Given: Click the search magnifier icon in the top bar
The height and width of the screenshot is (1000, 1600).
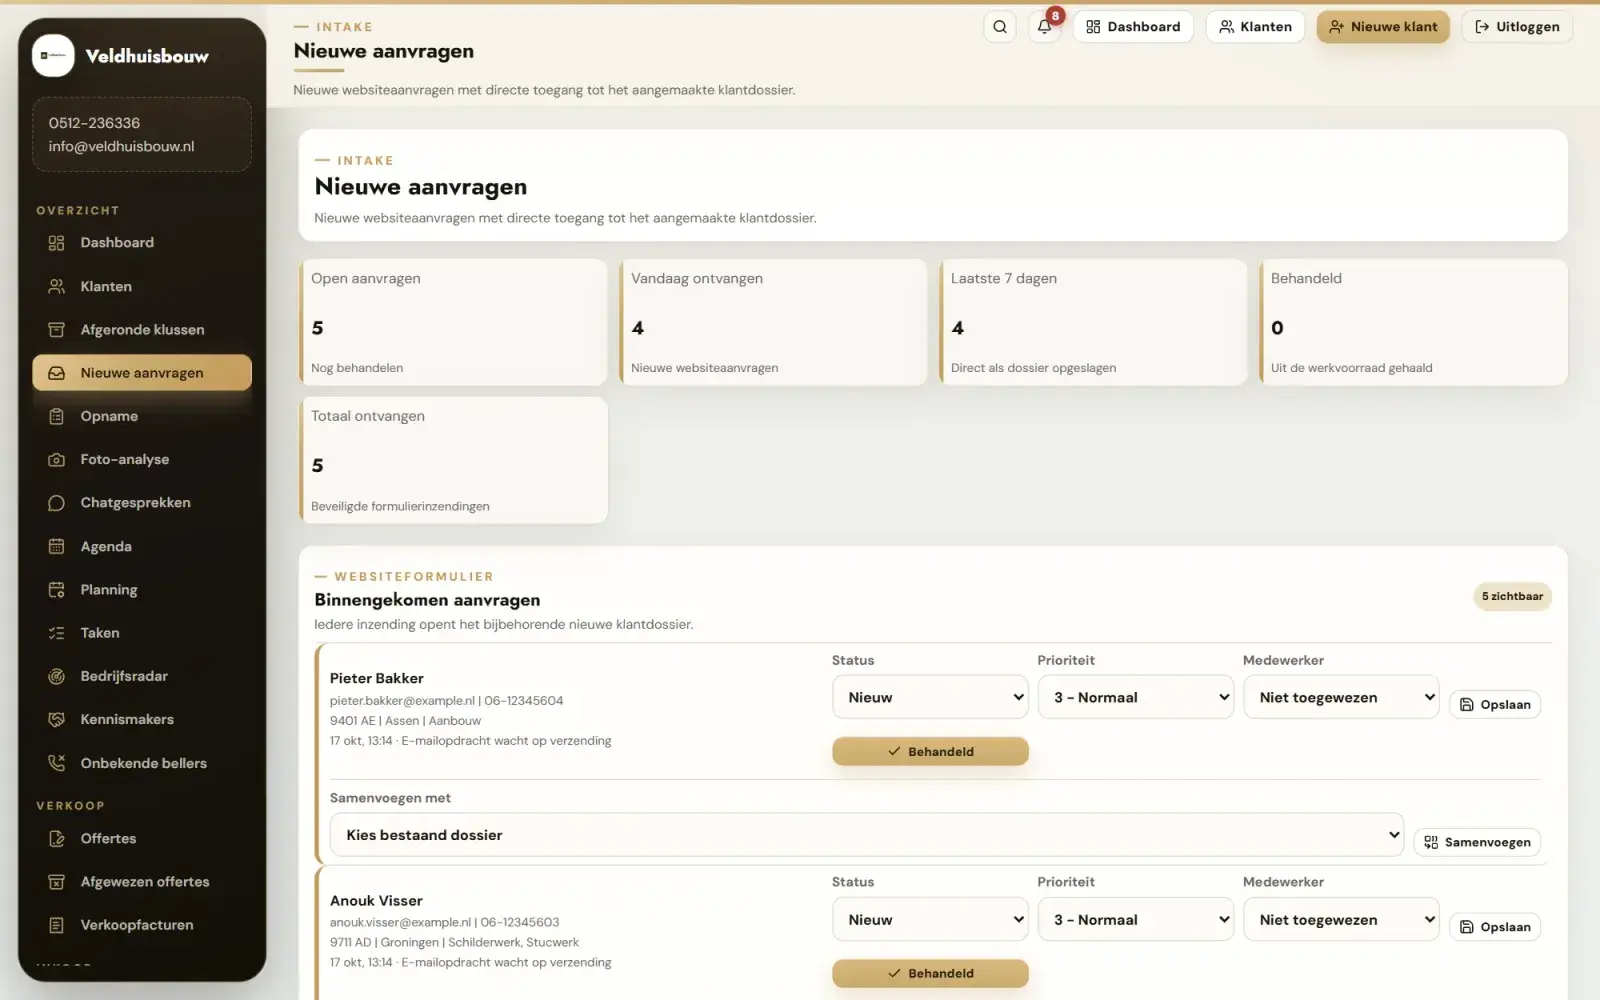Looking at the screenshot, I should point(999,27).
